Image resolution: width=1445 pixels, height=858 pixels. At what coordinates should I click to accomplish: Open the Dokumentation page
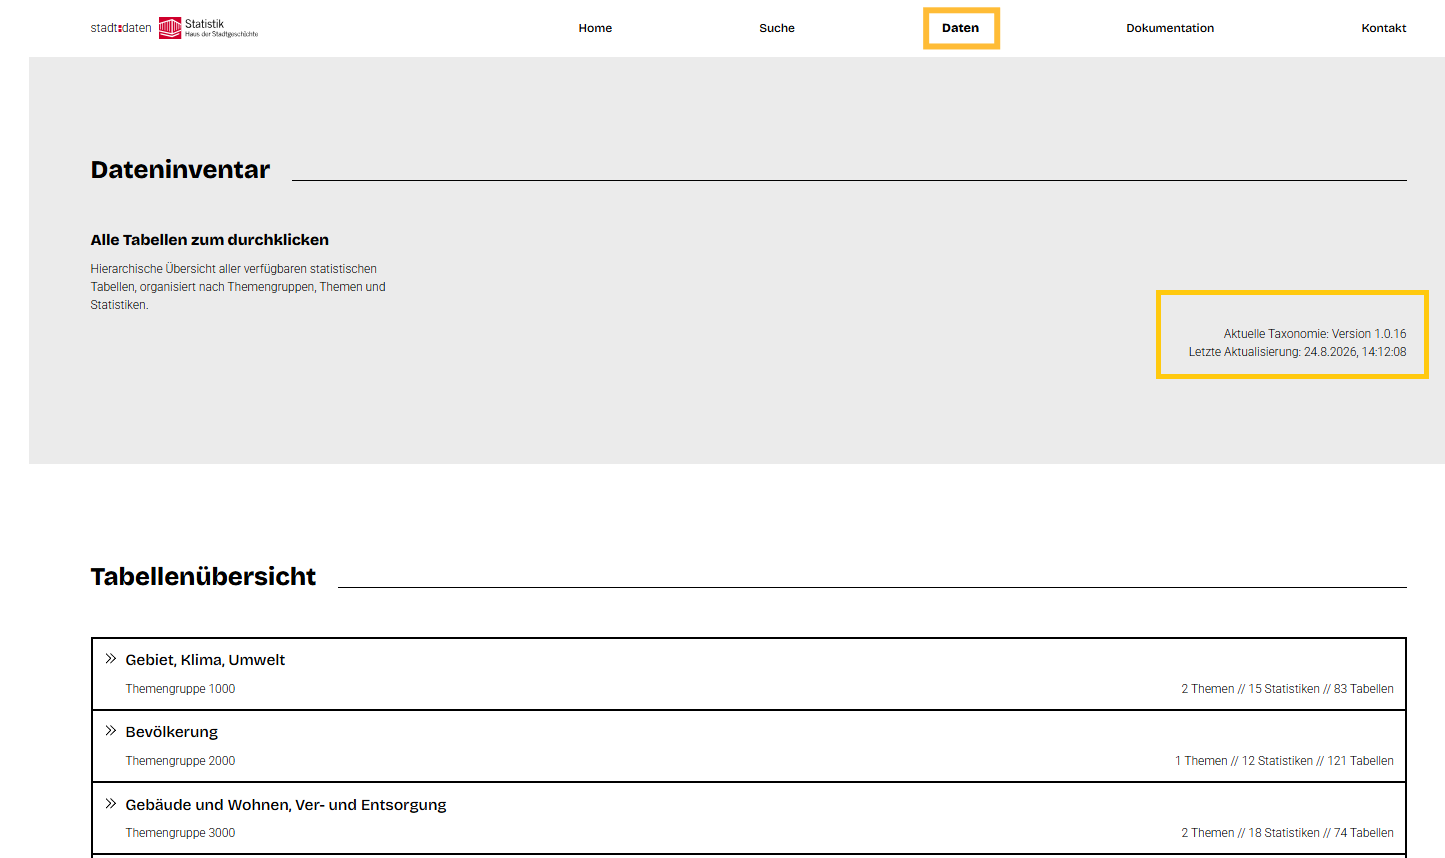[x=1170, y=28]
